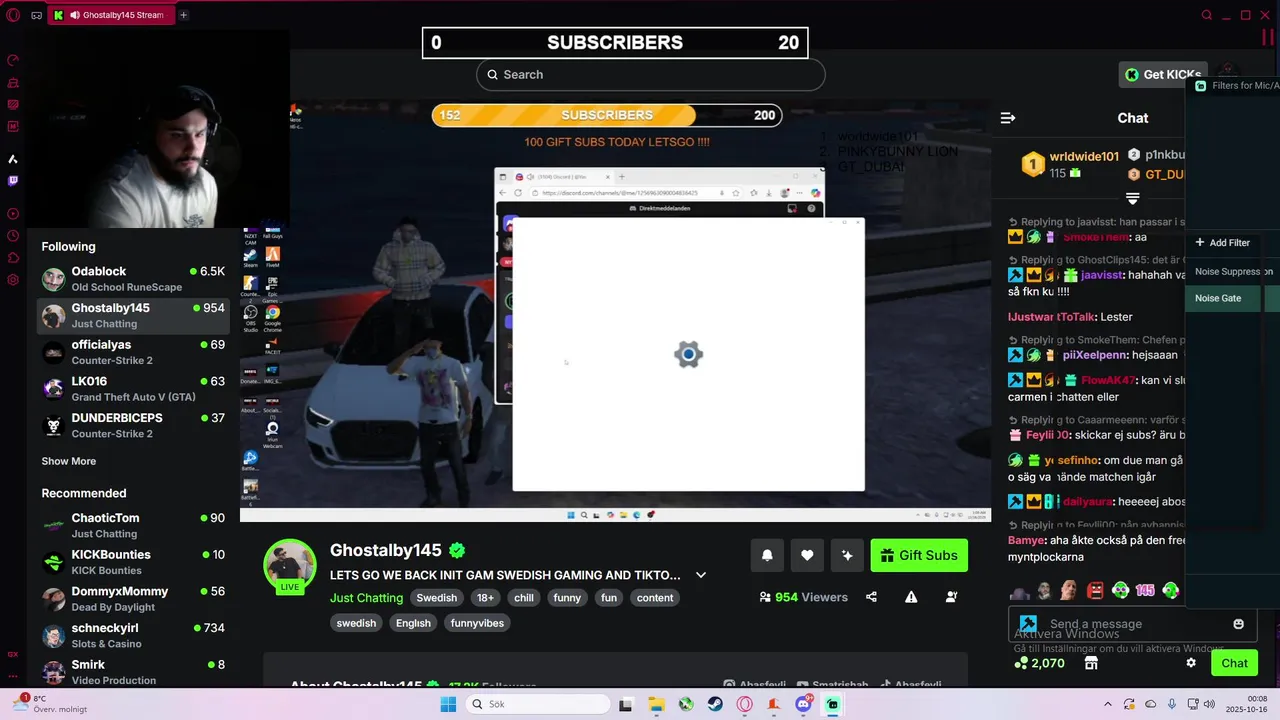
Task: Open KICKBounties recommended channel
Action: 134,562
